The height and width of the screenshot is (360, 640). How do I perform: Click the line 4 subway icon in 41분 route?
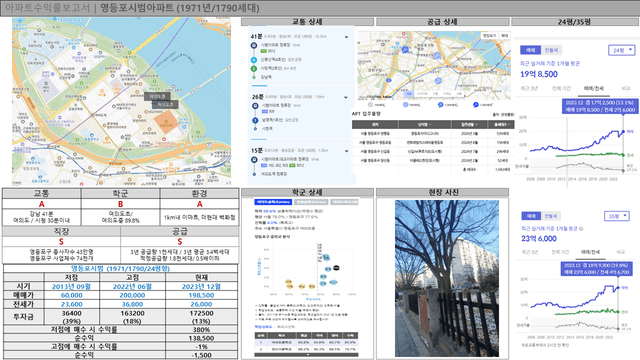click(254, 60)
